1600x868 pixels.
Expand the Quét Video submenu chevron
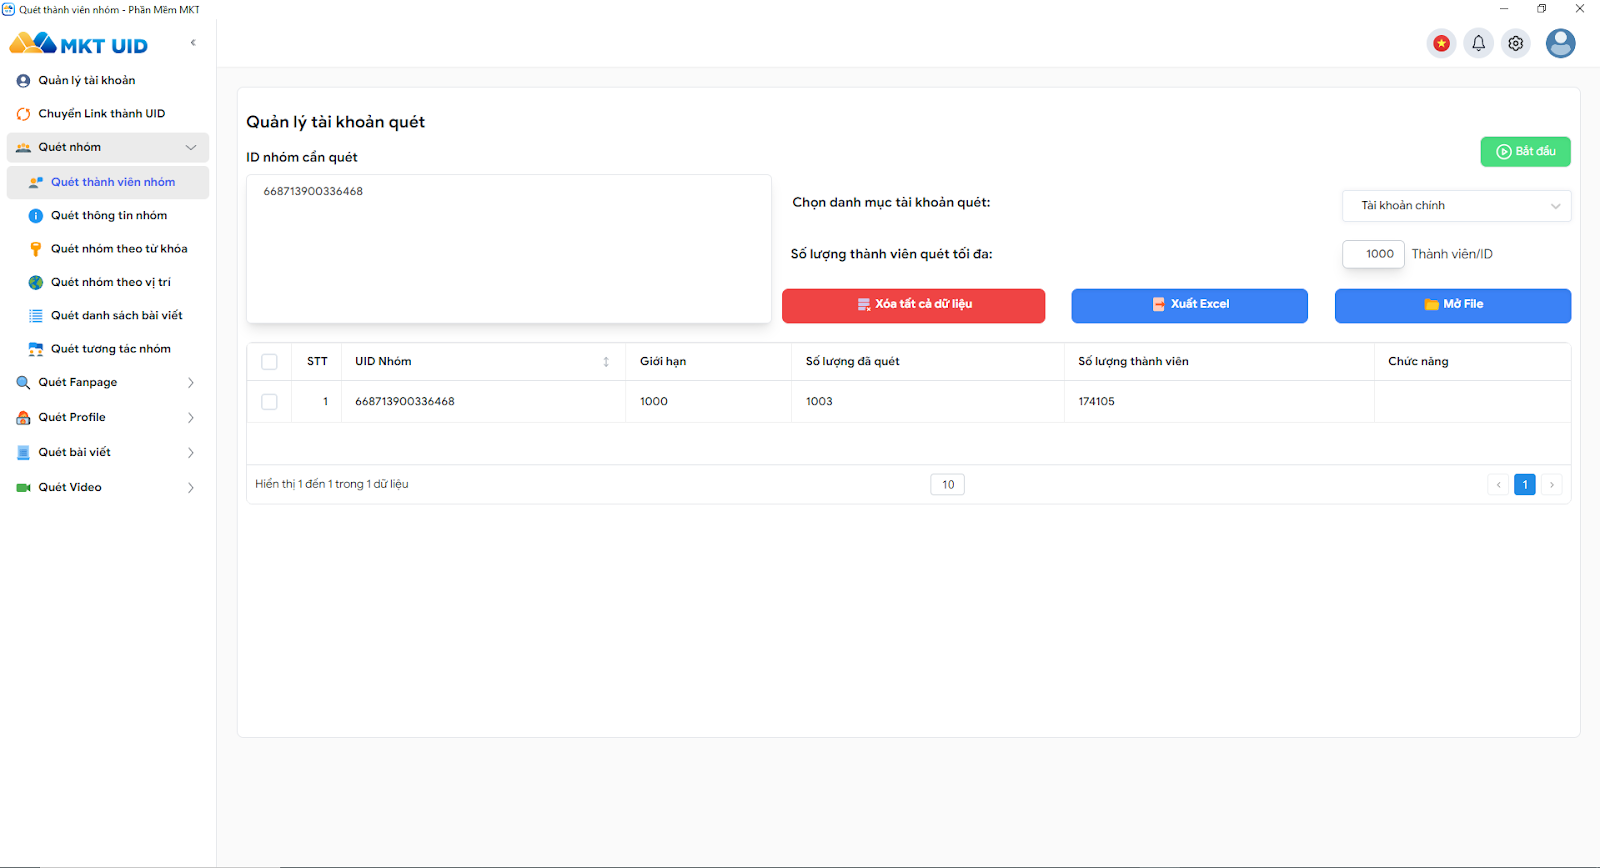click(191, 488)
